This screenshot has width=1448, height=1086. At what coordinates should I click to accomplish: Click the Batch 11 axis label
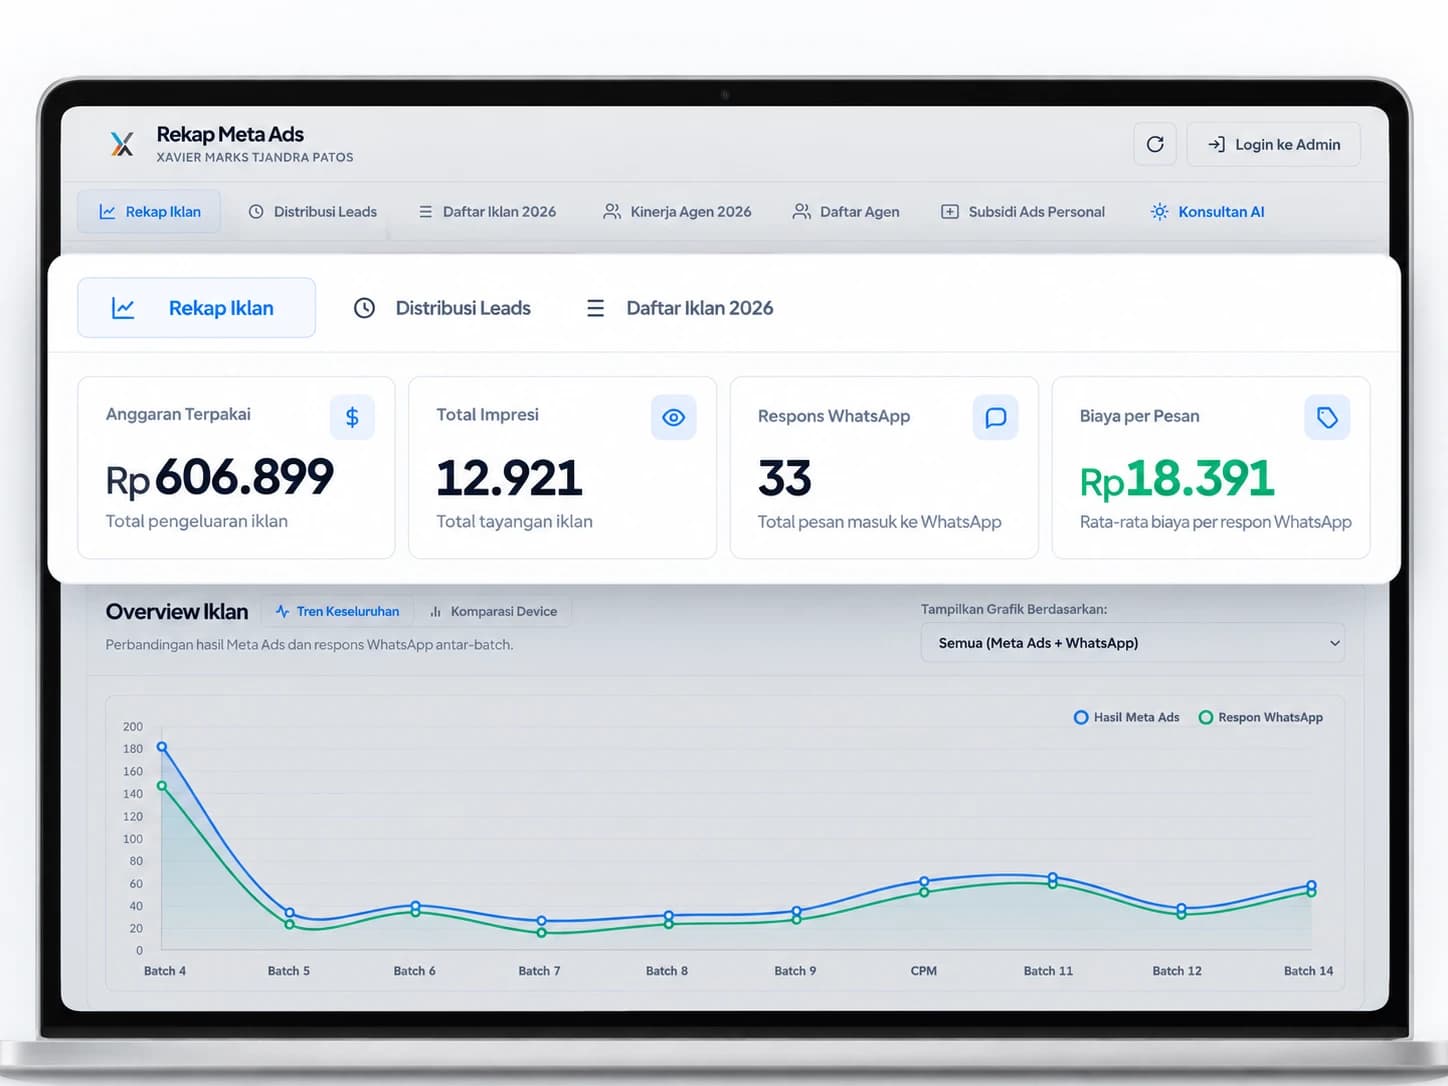[1048, 971]
